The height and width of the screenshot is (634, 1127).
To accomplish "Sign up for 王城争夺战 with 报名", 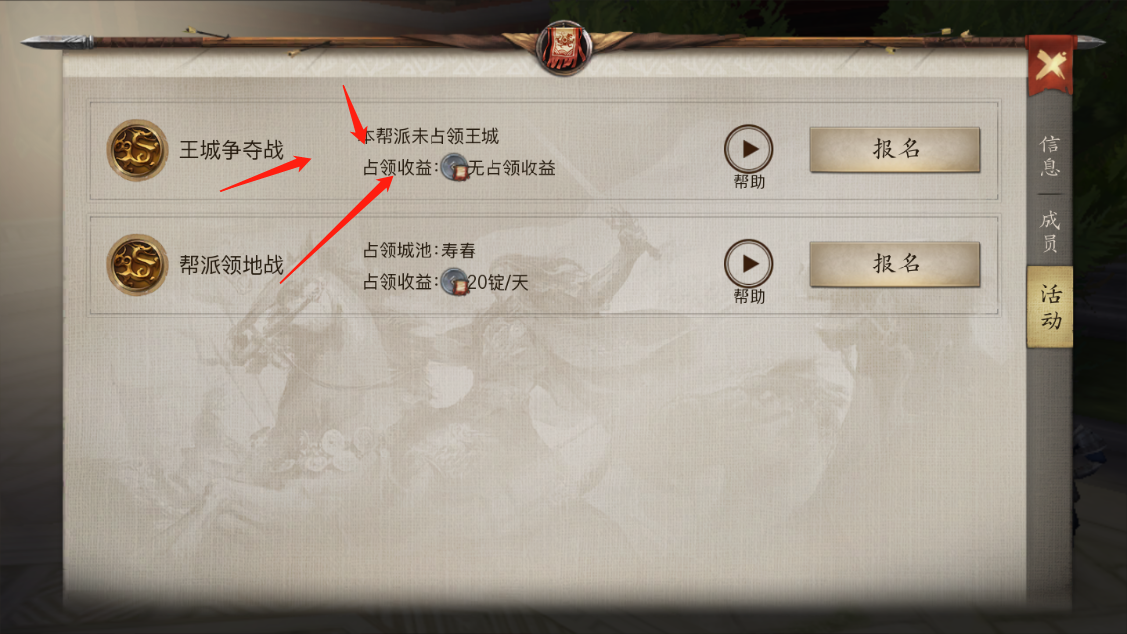I will [x=895, y=150].
